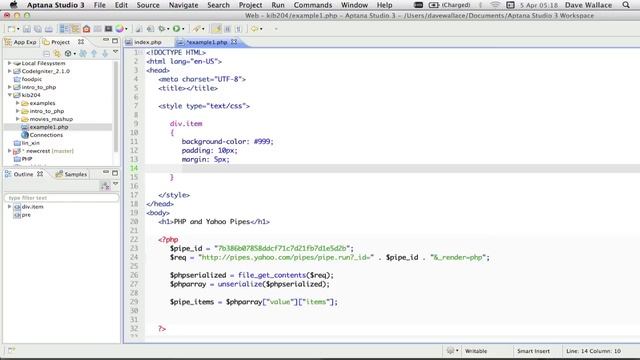The image size is (640, 360).
Task: Toggle the Sort button in Outline toolbar
Action: pos(105,186)
